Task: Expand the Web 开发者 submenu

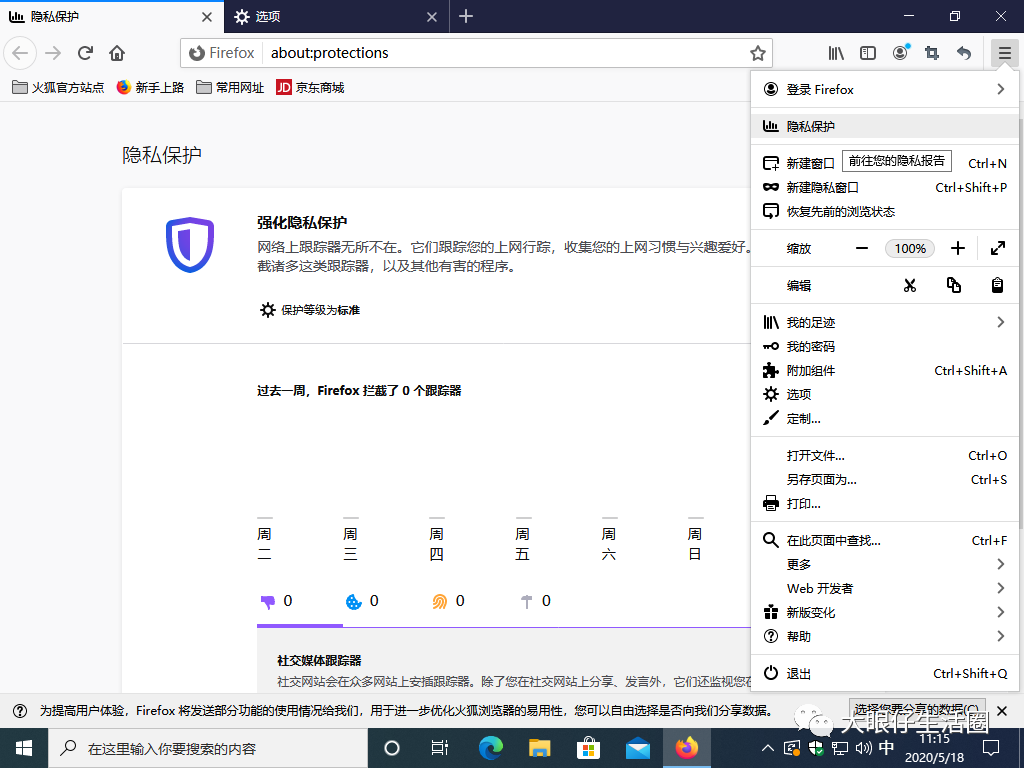Action: 884,588
